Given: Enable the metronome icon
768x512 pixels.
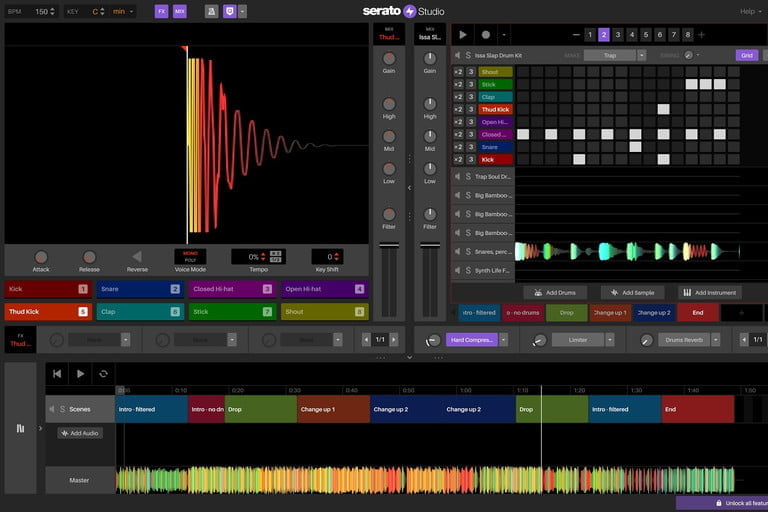Looking at the screenshot, I should (212, 11).
